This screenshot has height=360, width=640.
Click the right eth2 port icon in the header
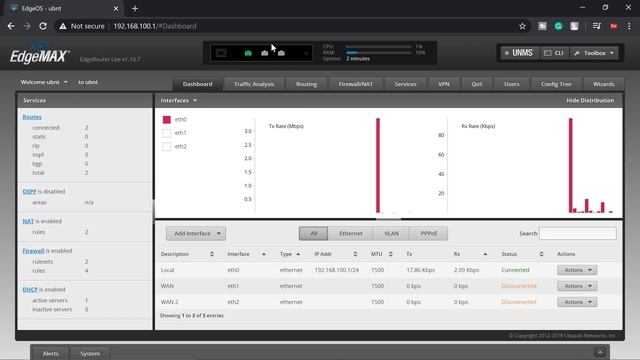tap(281, 53)
